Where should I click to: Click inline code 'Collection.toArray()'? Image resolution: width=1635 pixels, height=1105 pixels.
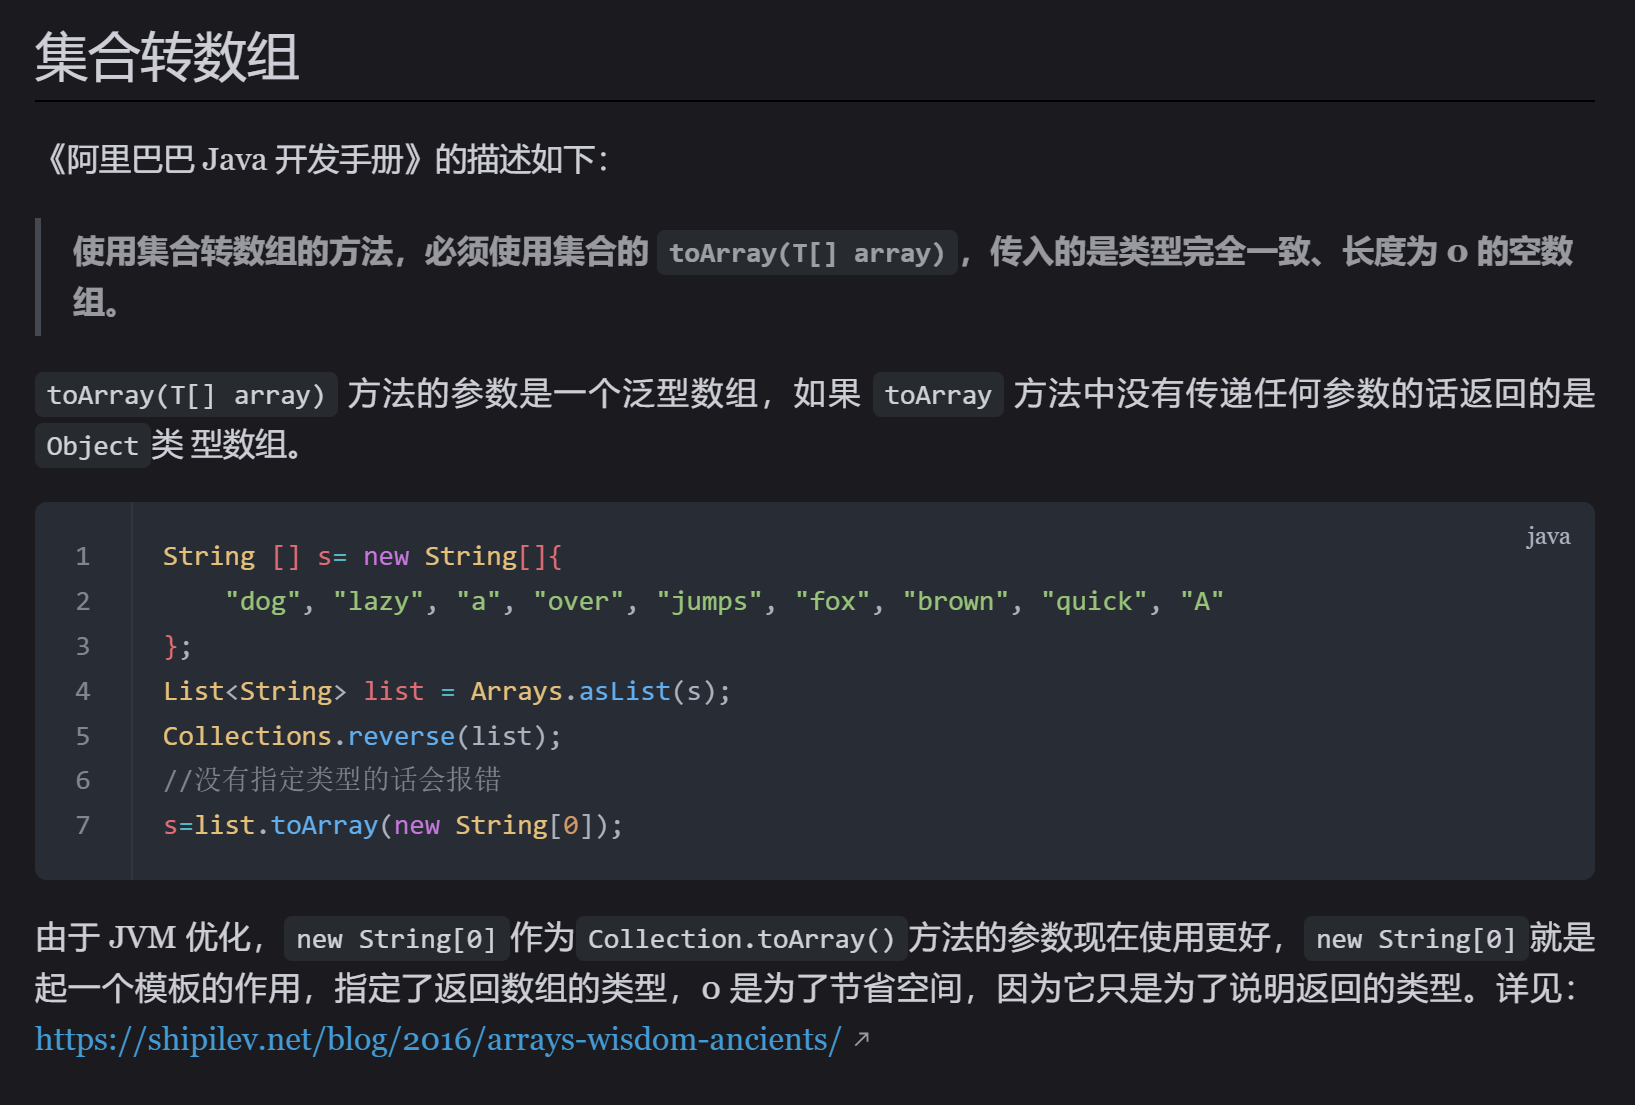741,939
